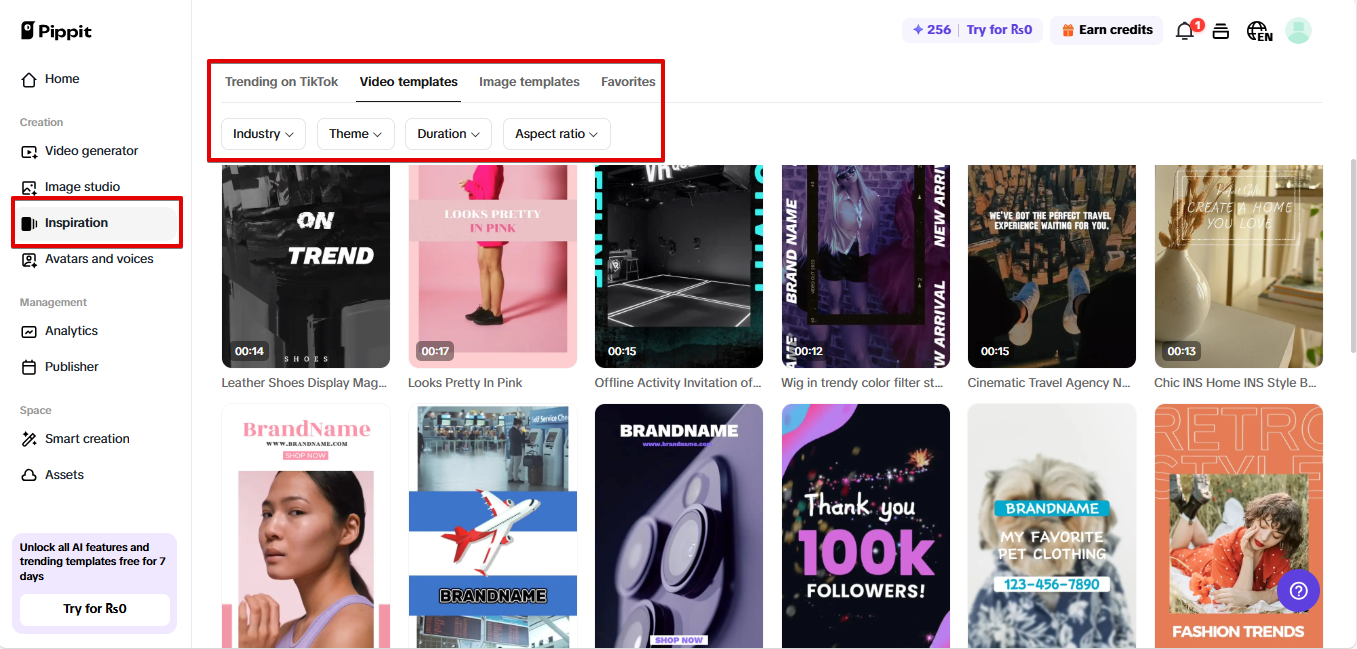The width and height of the screenshot is (1357, 649).
Task: Open the Chic INS Home template thumbnail
Action: click(1239, 266)
